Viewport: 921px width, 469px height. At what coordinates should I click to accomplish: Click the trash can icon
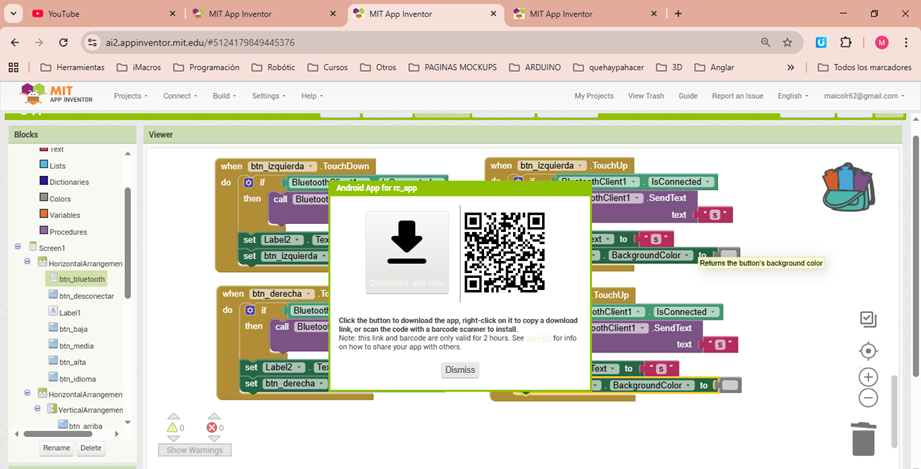pos(864,438)
